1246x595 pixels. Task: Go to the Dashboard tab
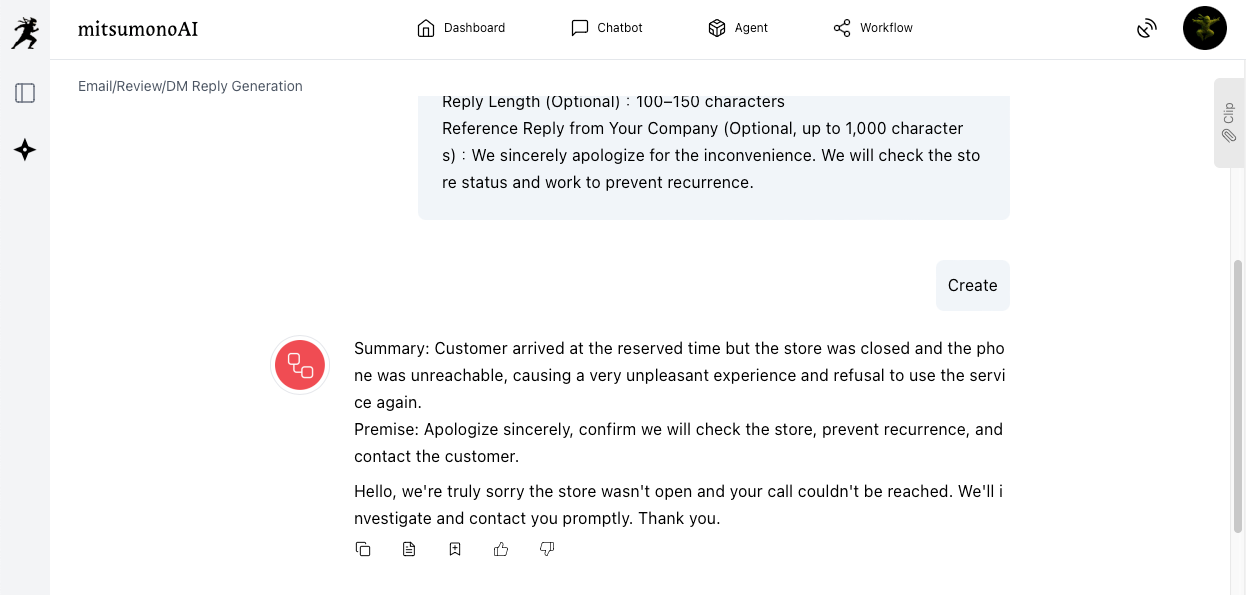tap(461, 28)
